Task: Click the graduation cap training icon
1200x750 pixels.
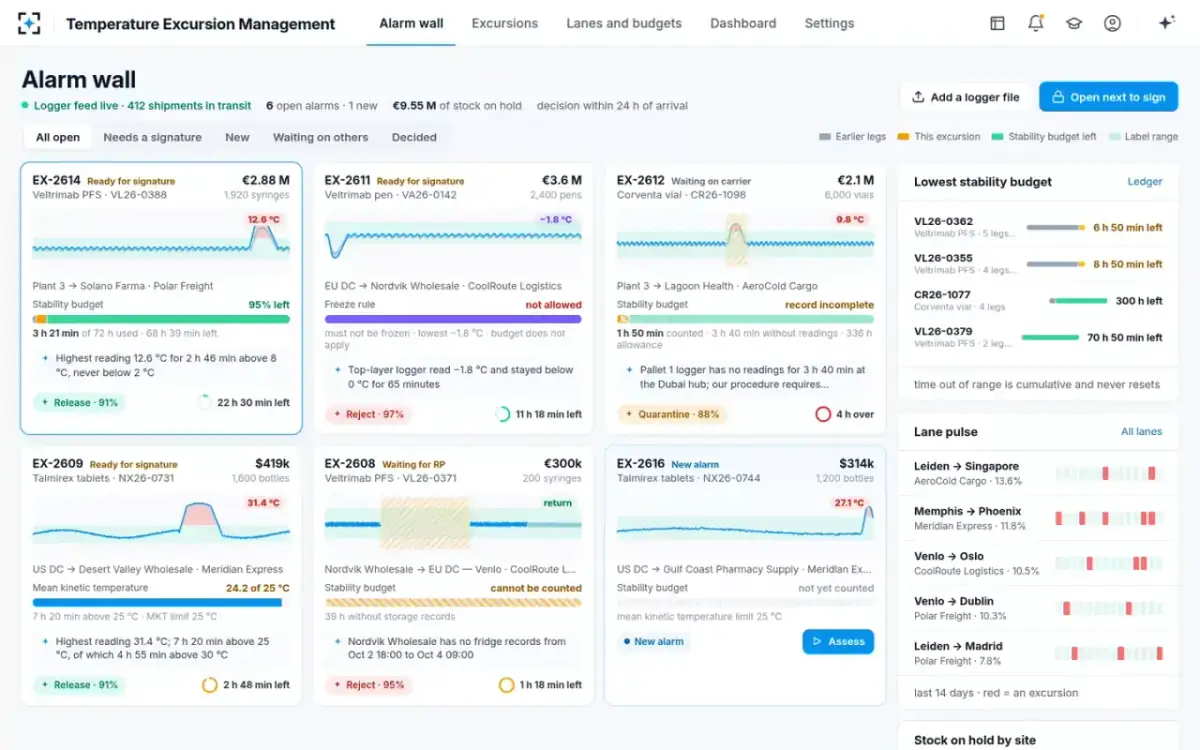Action: tap(1074, 23)
